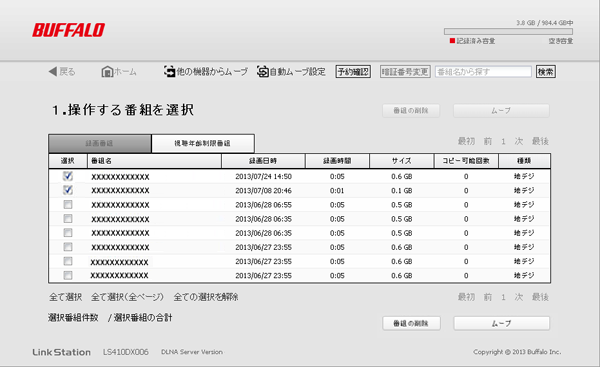Screen dimensions: 600x367
Task: Click the LinkStation logo in footer
Action: (62, 352)
